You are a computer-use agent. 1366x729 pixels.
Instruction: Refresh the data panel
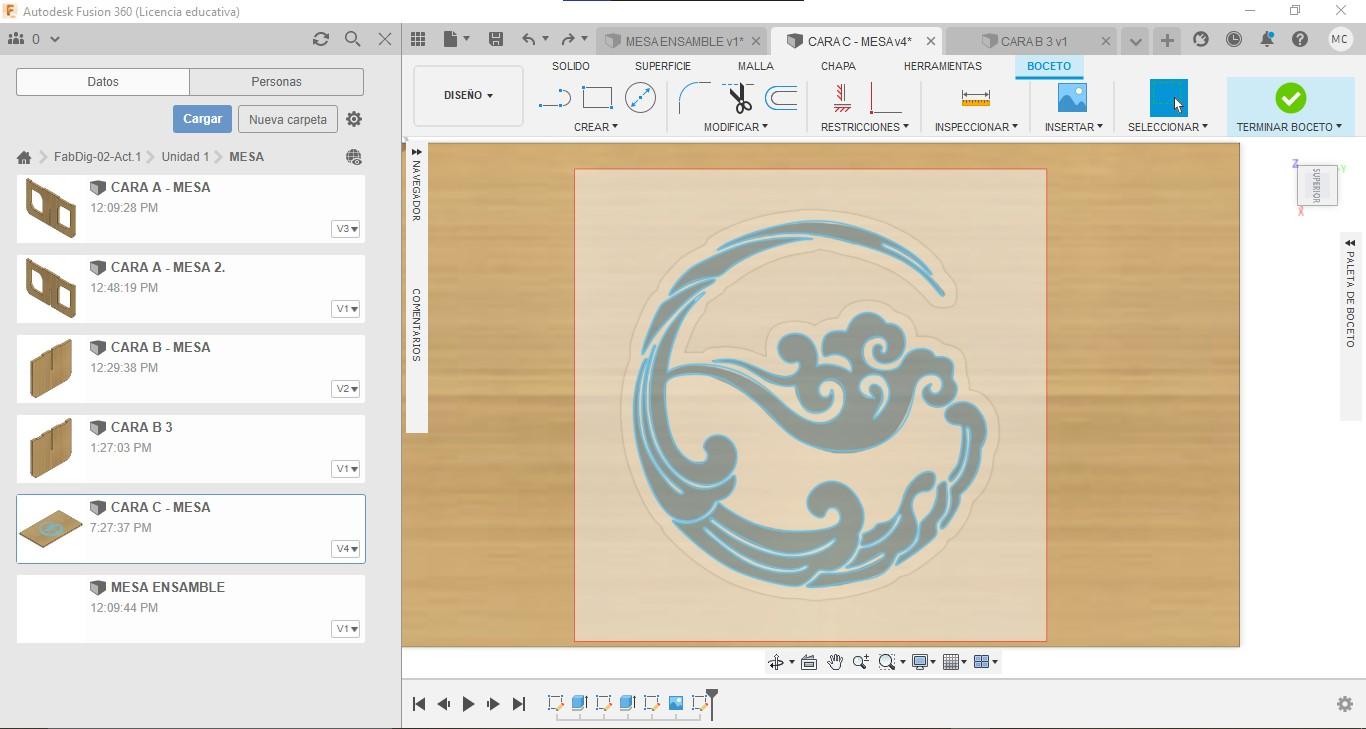(320, 39)
